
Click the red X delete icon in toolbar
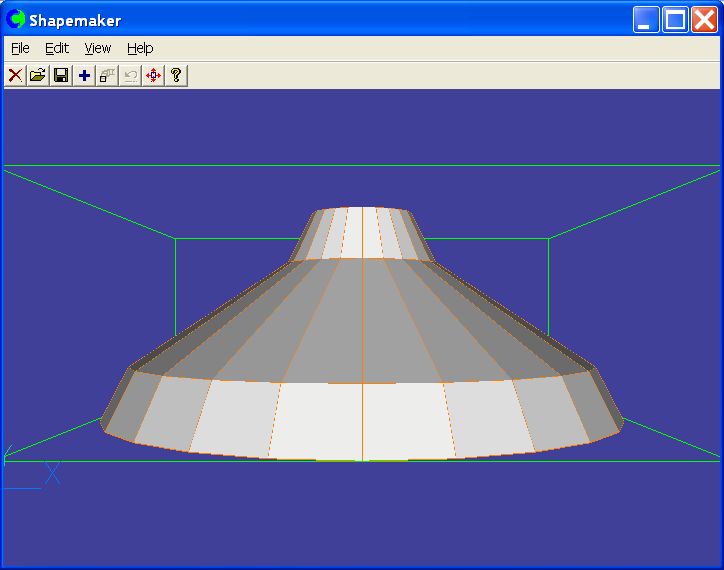coord(15,75)
